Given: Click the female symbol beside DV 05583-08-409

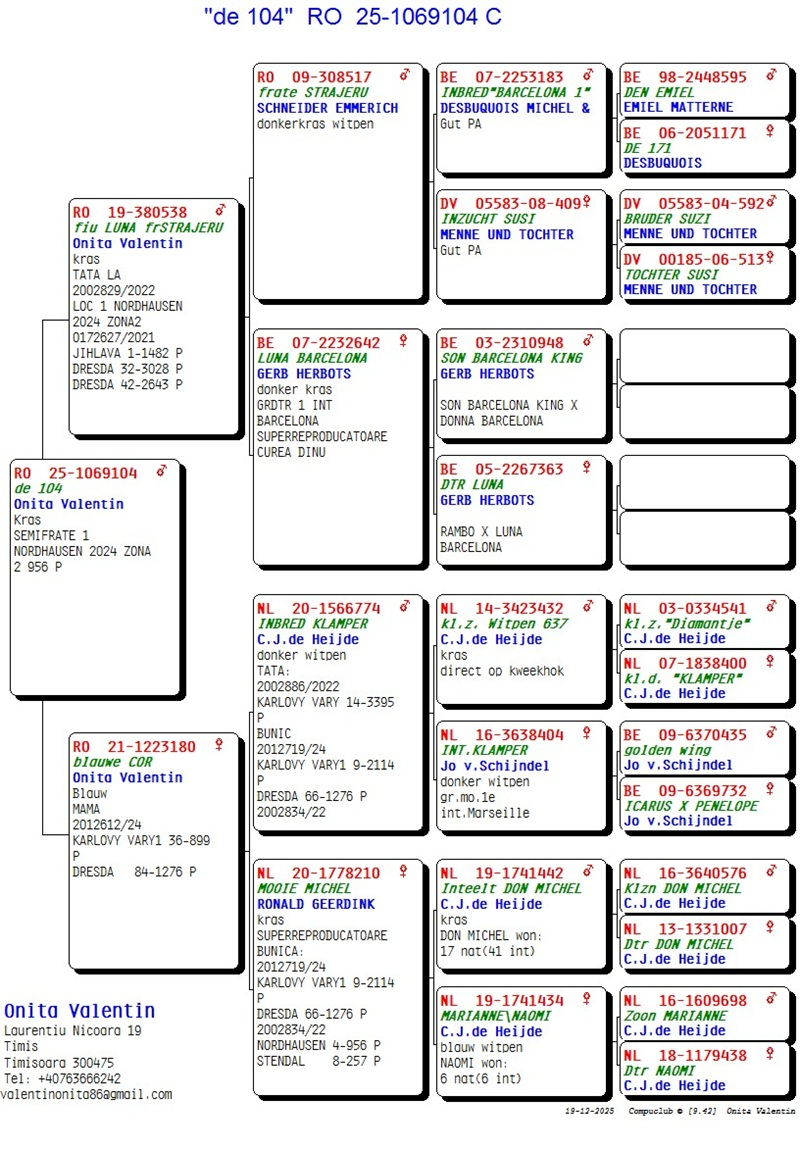Looking at the screenshot, I should [587, 203].
